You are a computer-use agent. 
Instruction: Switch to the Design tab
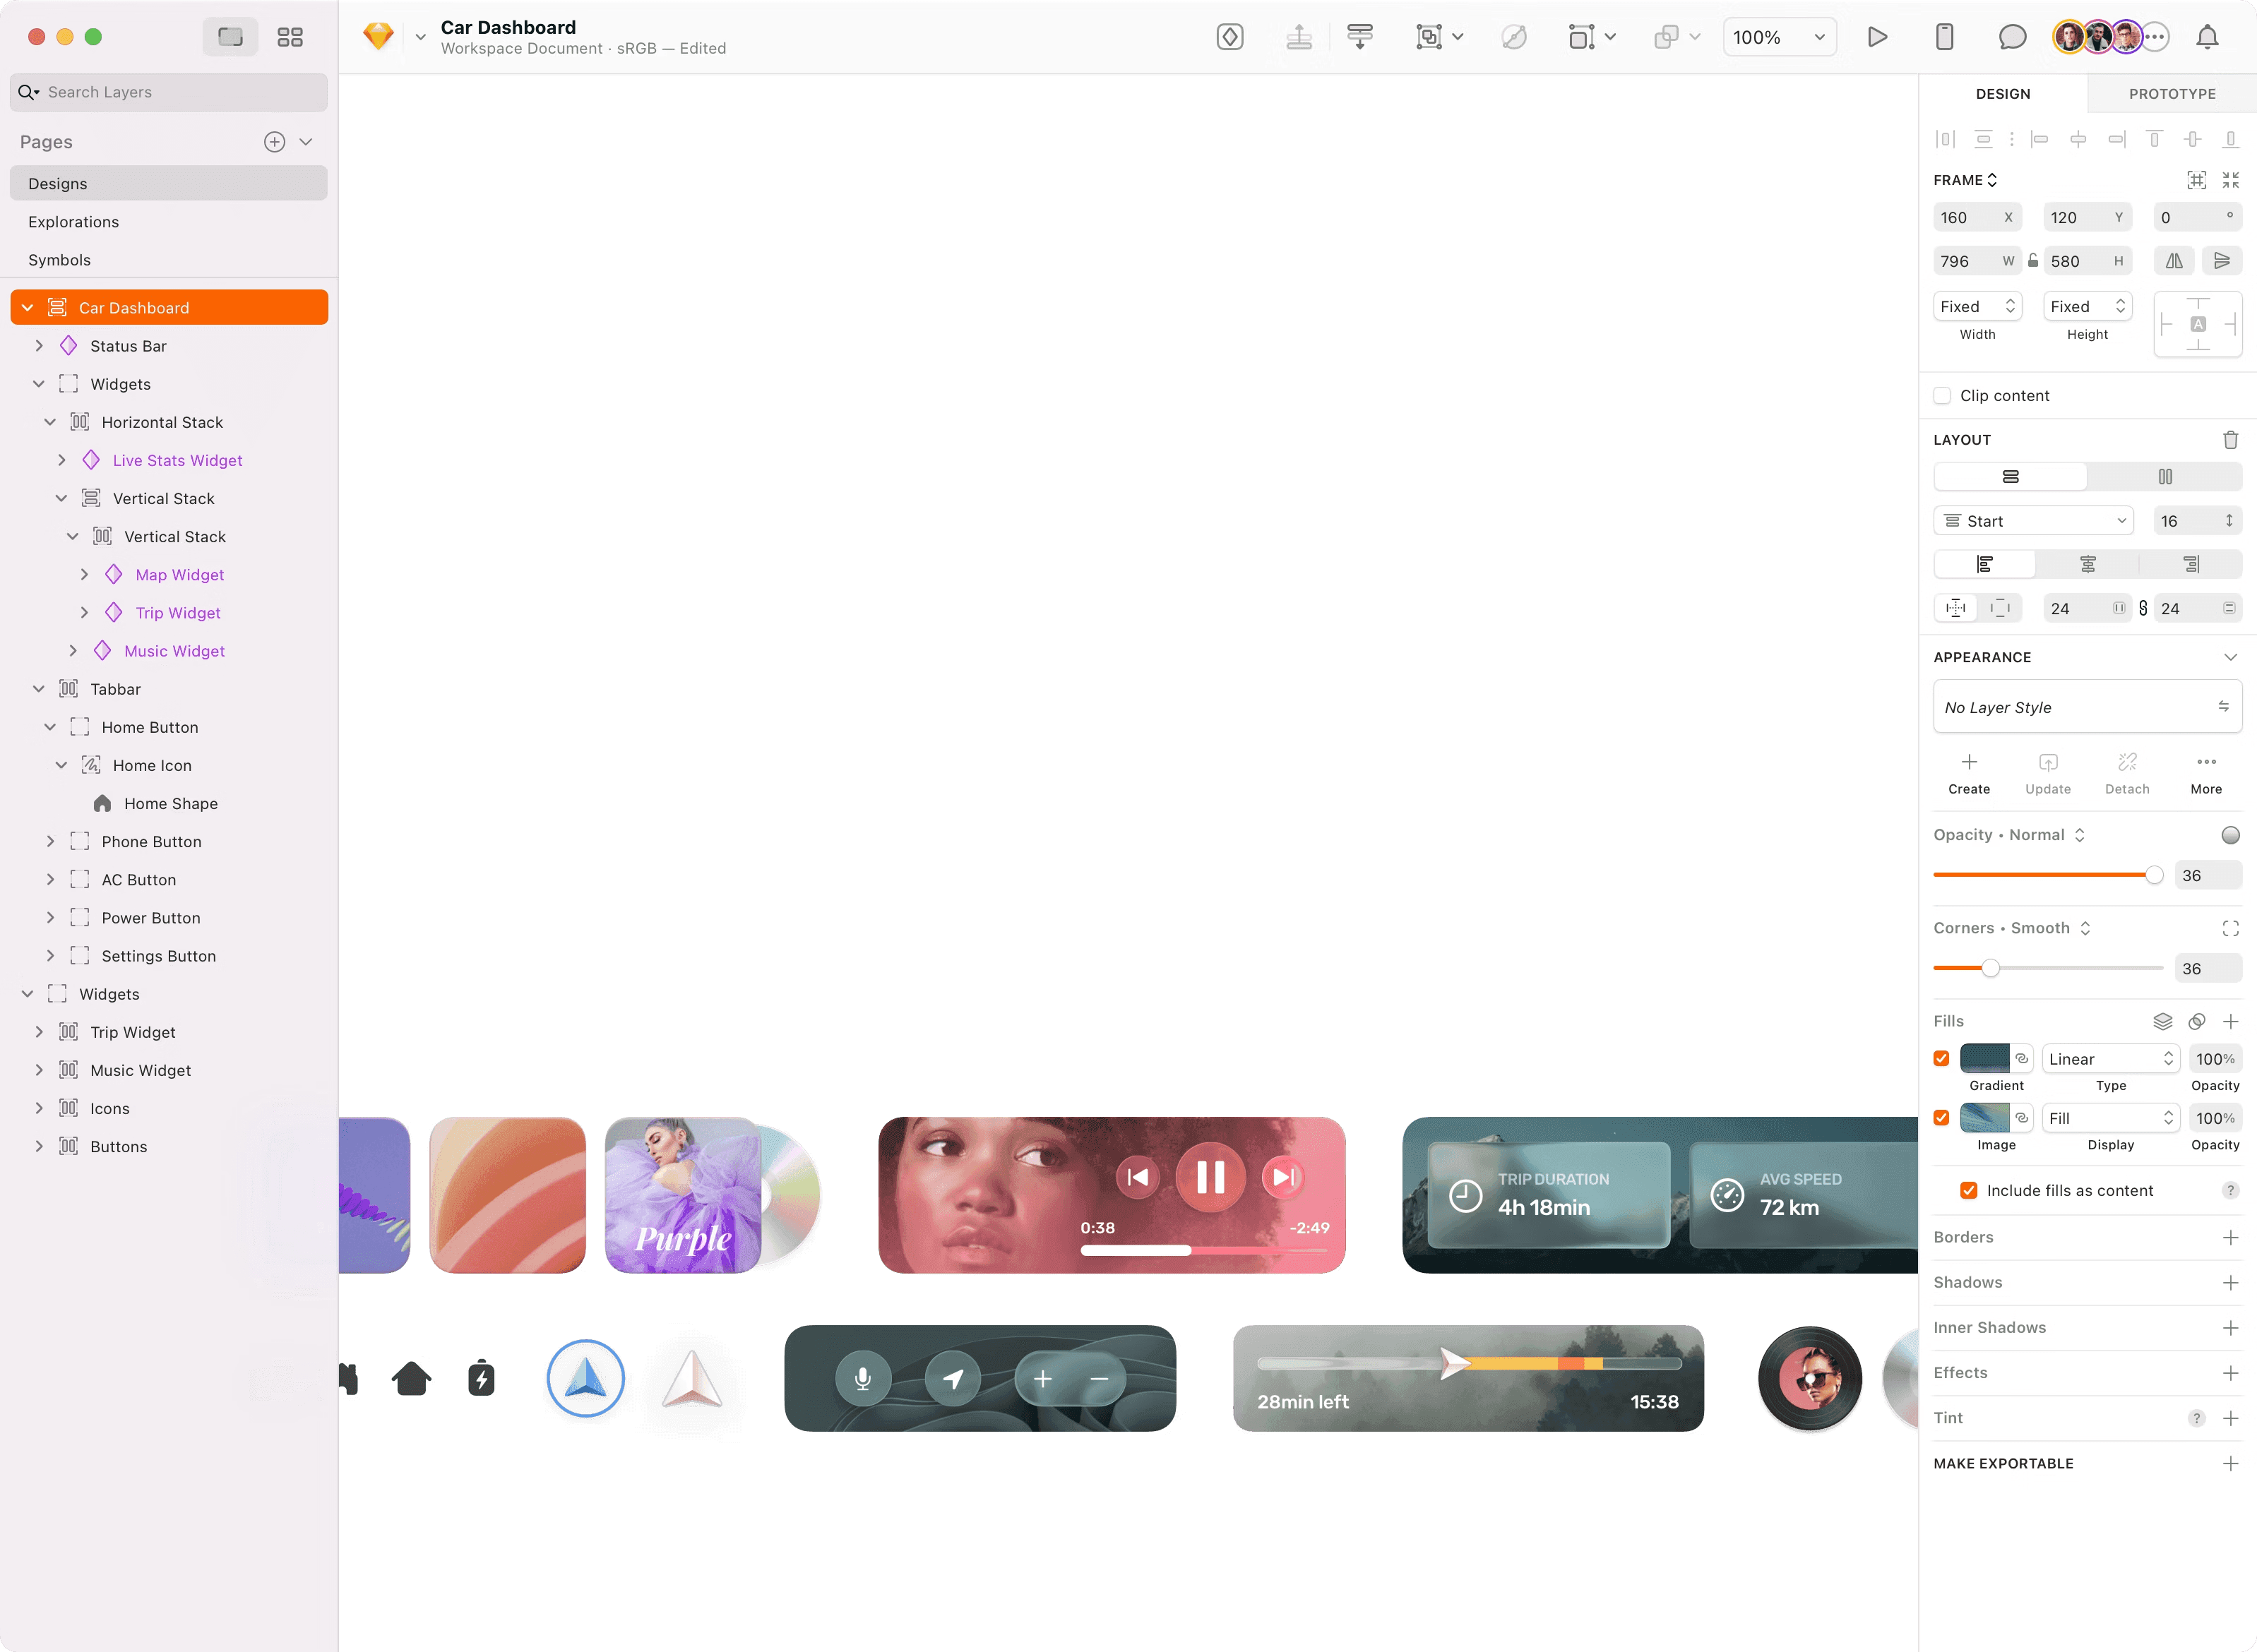[2003, 94]
